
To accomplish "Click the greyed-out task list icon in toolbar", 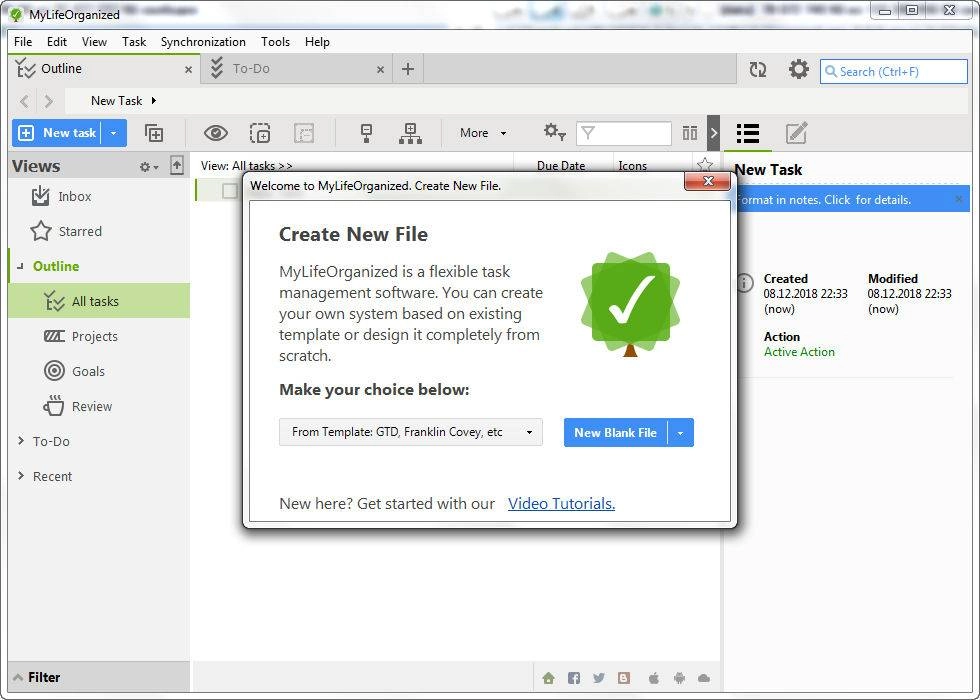I will (304, 133).
